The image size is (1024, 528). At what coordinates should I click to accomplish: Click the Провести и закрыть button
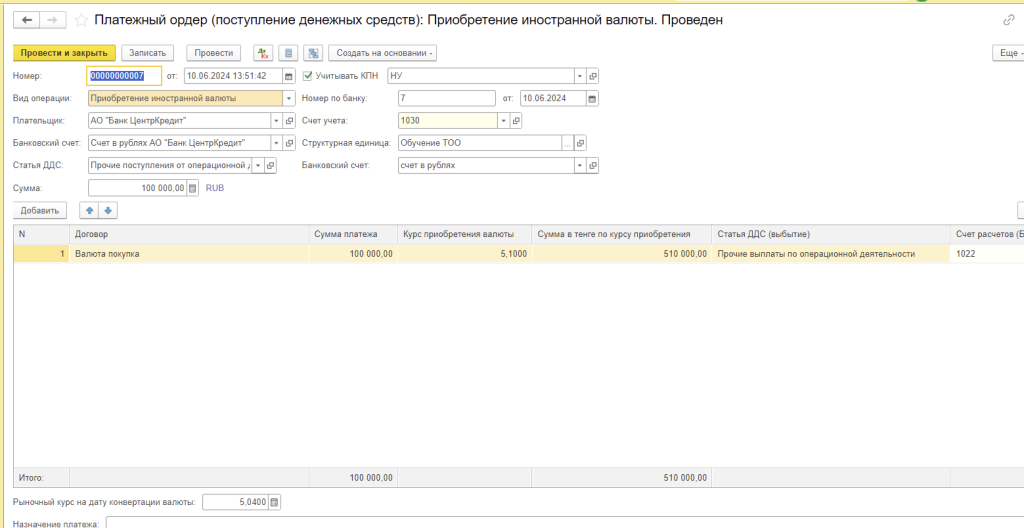coord(65,53)
